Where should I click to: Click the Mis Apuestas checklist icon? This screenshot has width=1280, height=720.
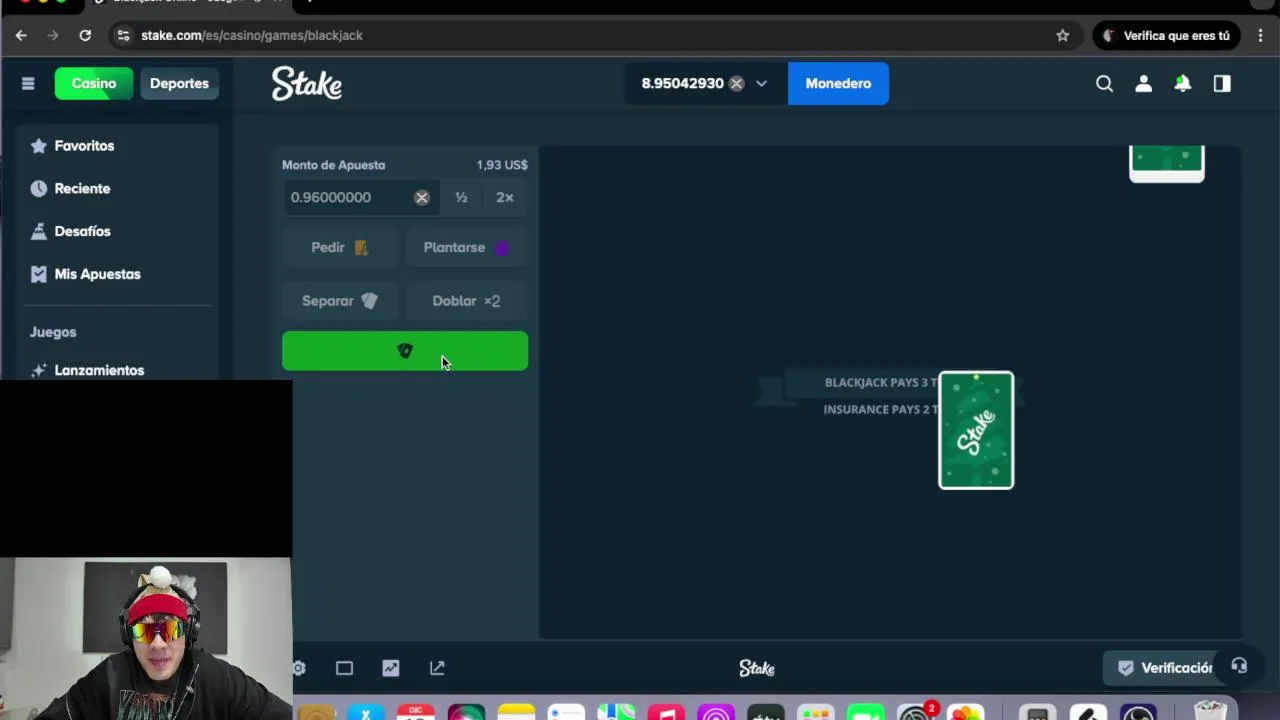pos(39,274)
